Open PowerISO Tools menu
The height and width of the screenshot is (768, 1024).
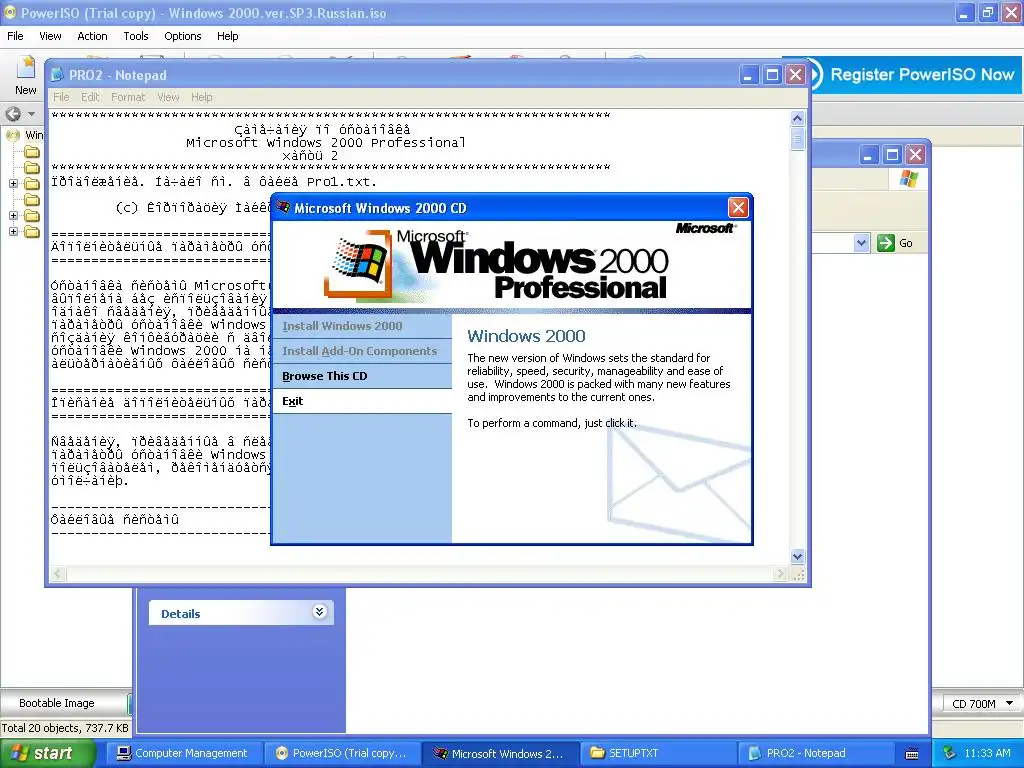(x=136, y=36)
